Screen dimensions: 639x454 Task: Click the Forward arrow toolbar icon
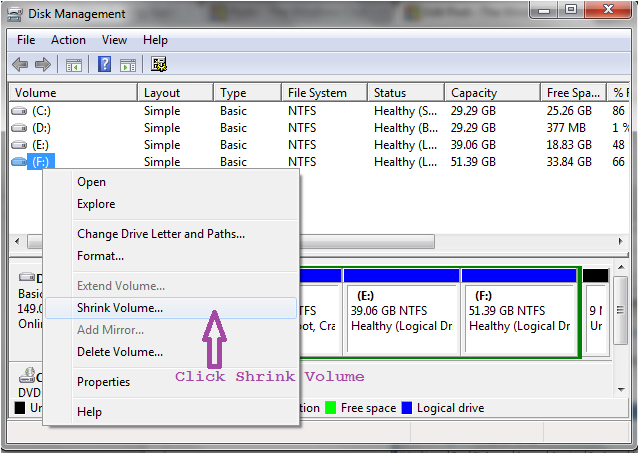(x=43, y=64)
